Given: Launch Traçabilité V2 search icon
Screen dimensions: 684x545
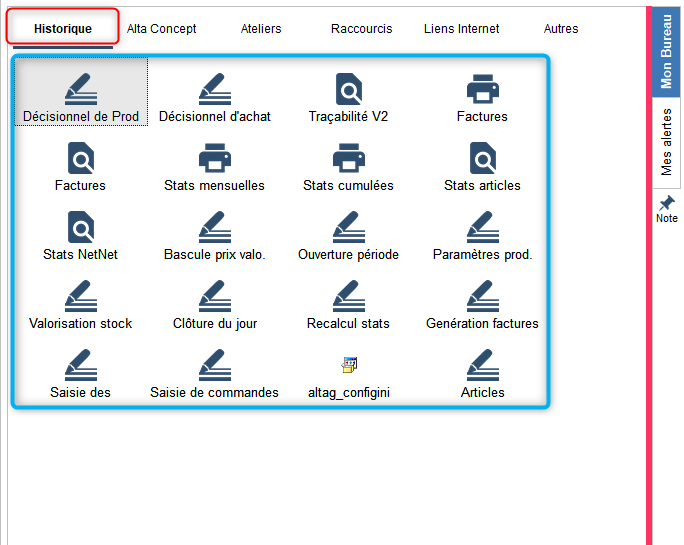Looking at the screenshot, I should tap(348, 90).
